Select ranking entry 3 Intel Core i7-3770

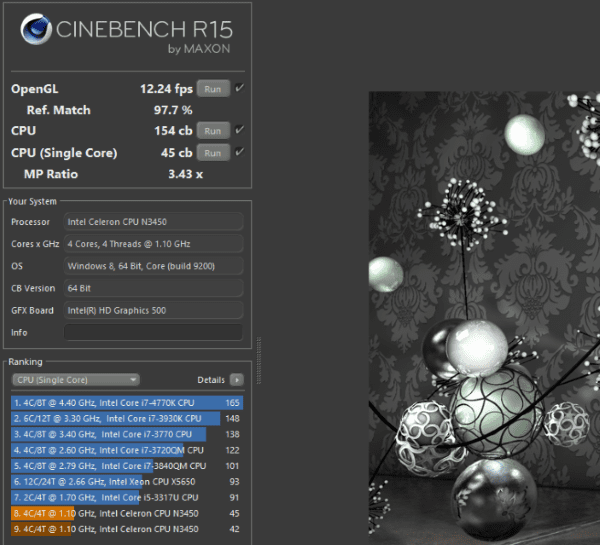127,434
